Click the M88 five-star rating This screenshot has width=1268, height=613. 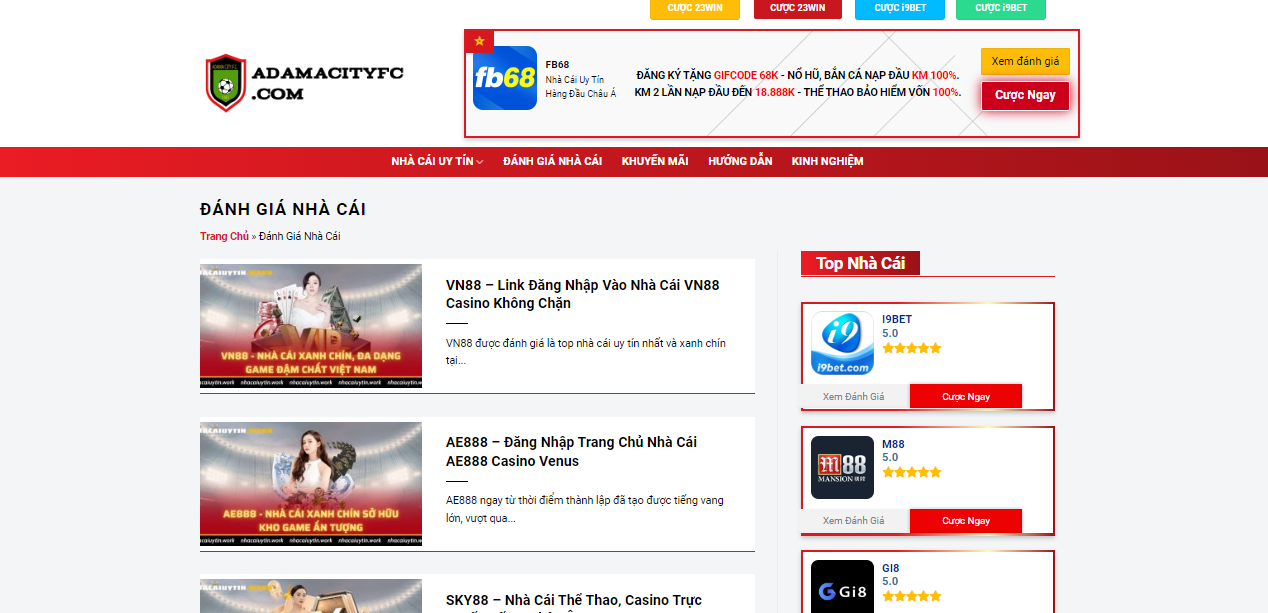click(x=912, y=472)
